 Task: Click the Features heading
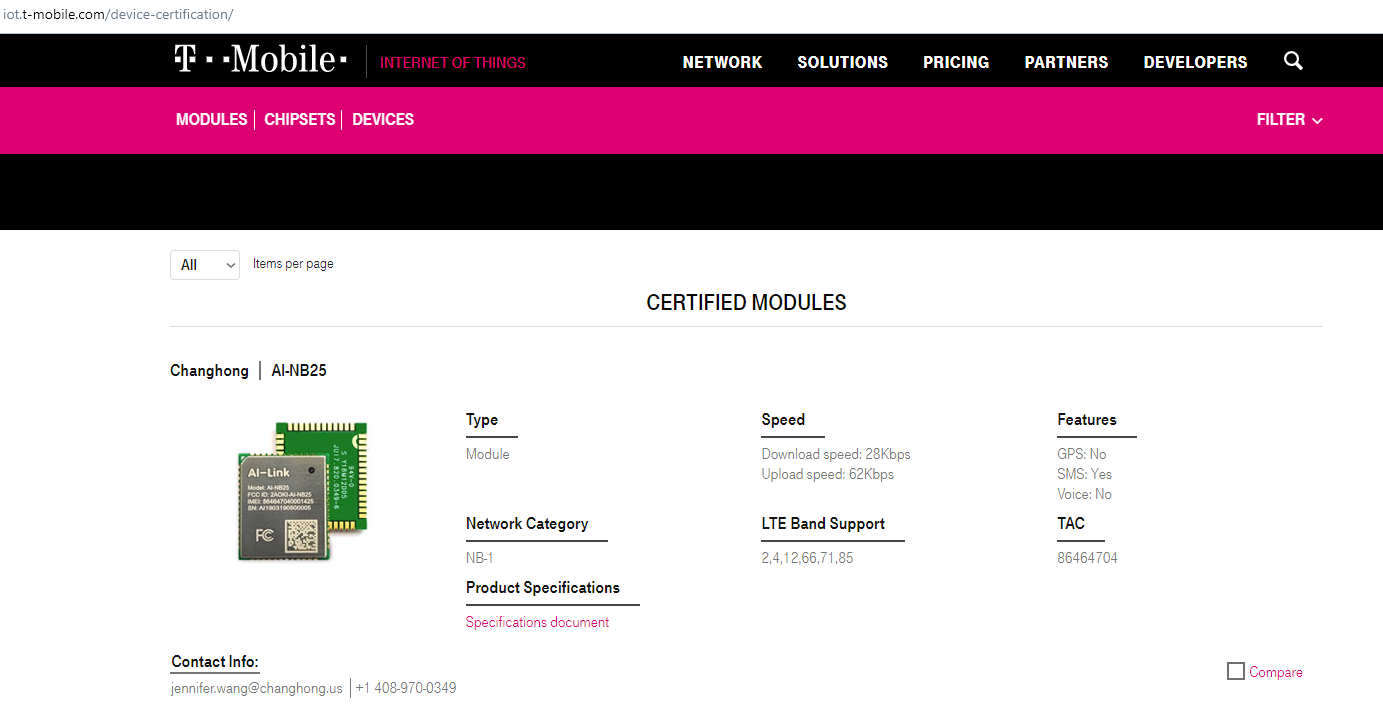pyautogui.click(x=1087, y=419)
